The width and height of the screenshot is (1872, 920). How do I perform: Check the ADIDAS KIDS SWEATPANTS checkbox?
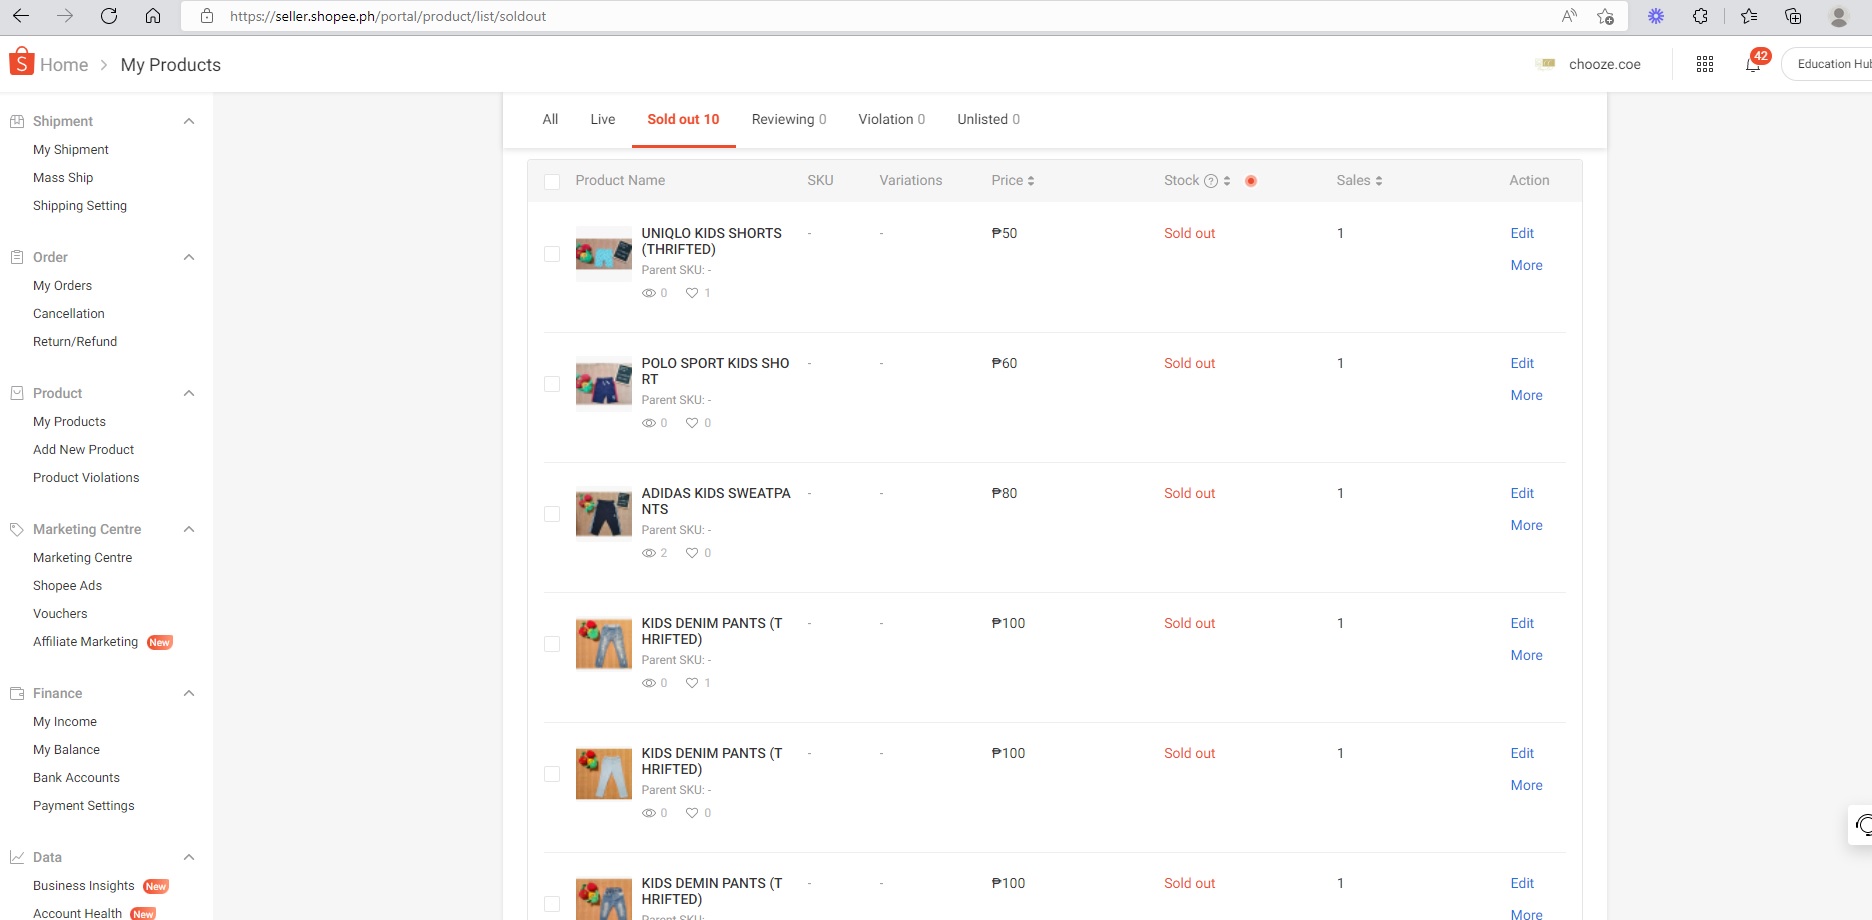coord(552,514)
